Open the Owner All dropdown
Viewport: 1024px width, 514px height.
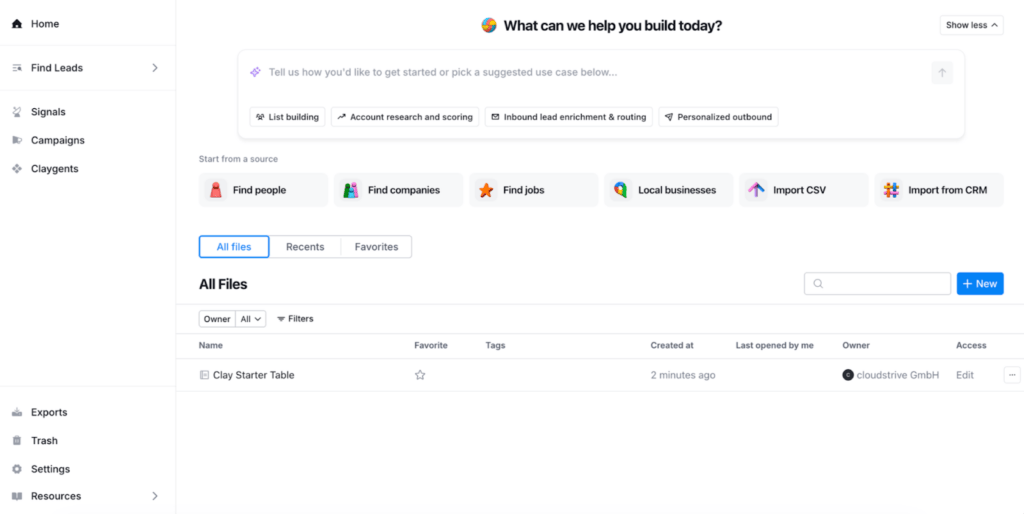point(251,319)
